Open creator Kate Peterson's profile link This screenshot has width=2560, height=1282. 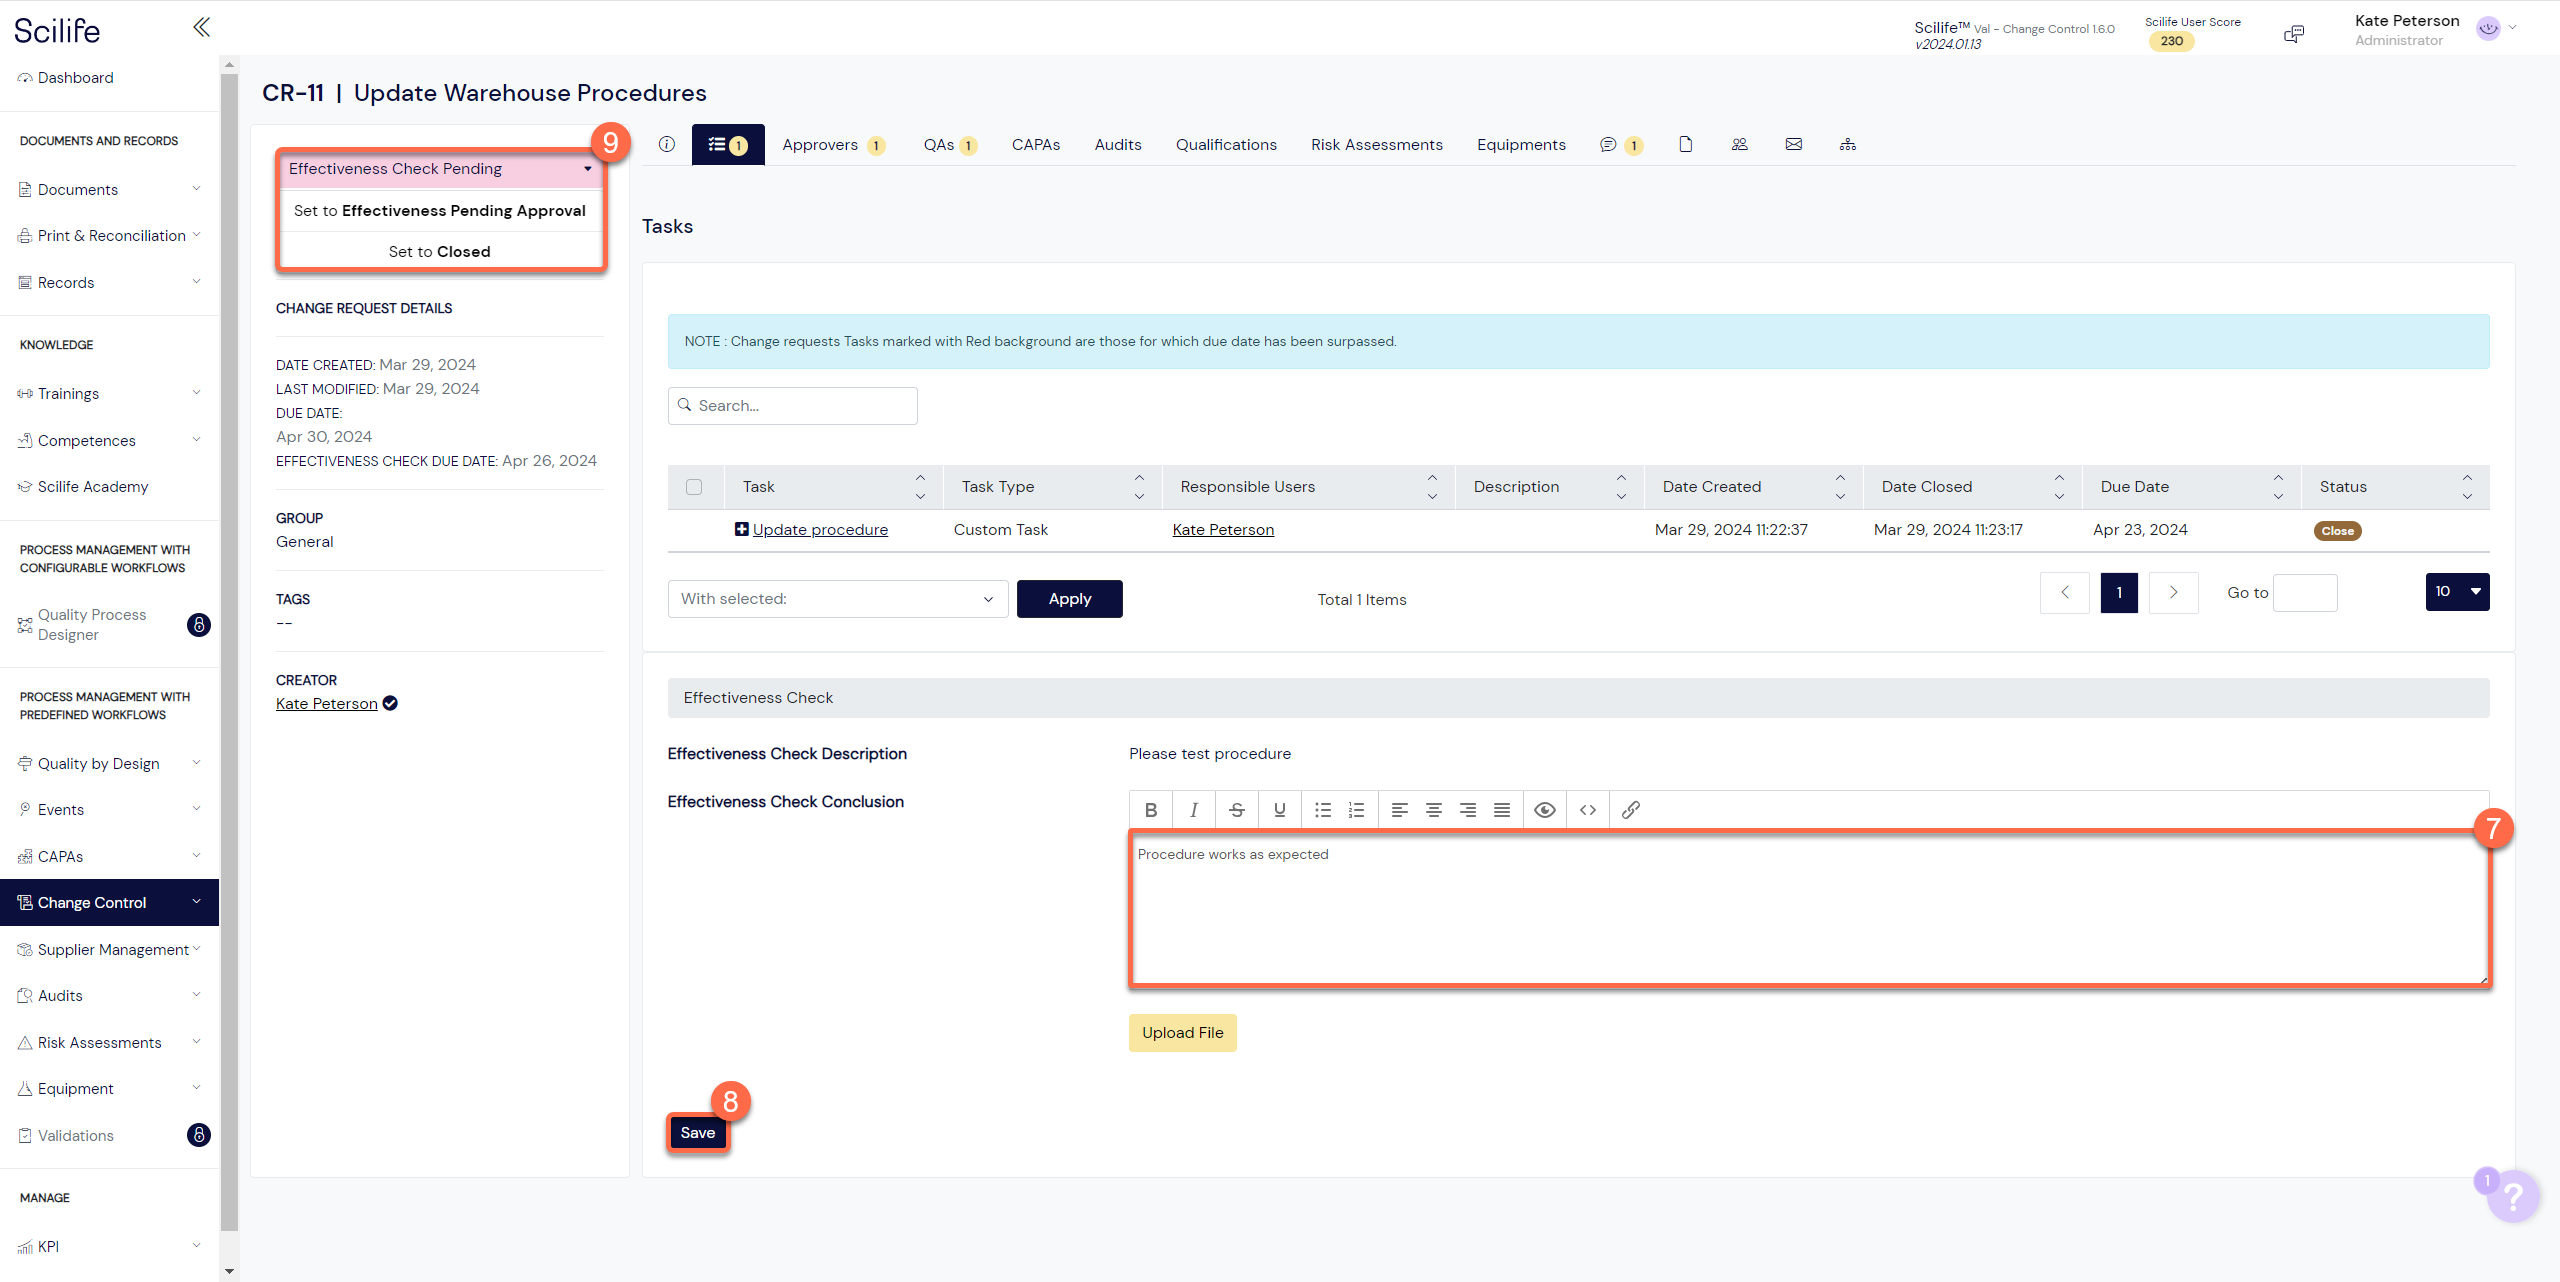[325, 703]
